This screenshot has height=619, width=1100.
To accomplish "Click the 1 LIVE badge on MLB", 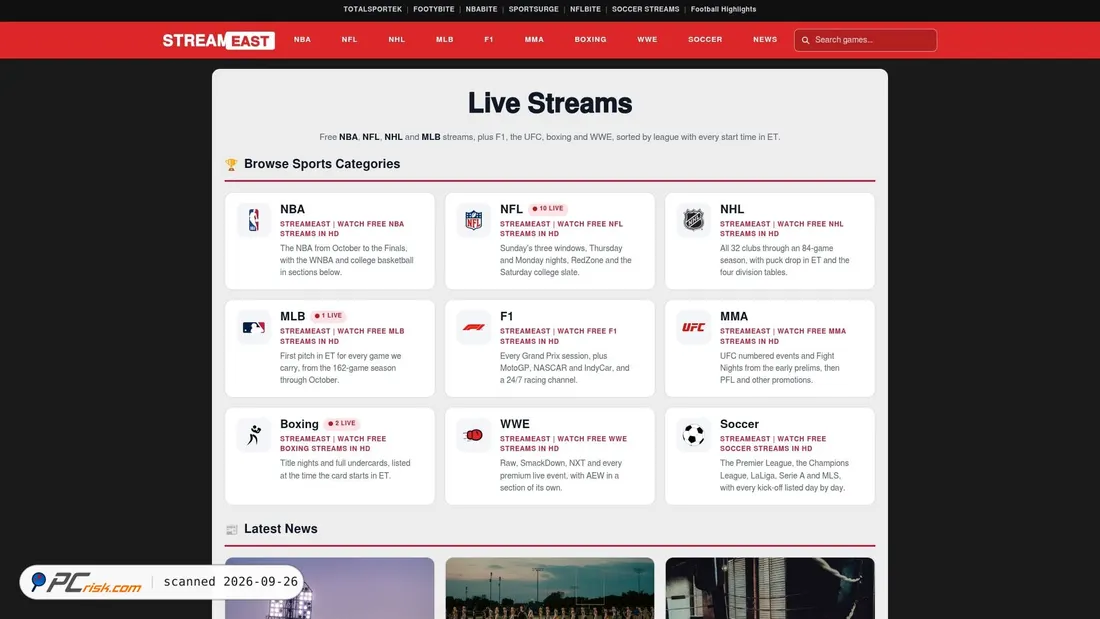I will (x=328, y=316).
